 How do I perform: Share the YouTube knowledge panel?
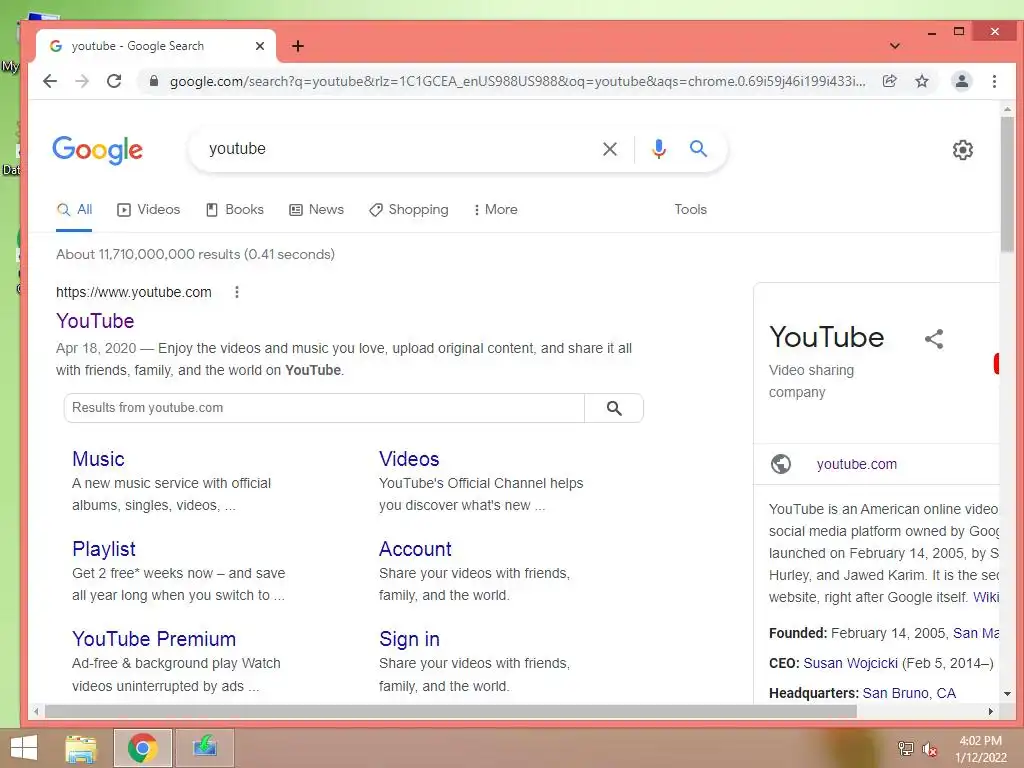coord(934,338)
